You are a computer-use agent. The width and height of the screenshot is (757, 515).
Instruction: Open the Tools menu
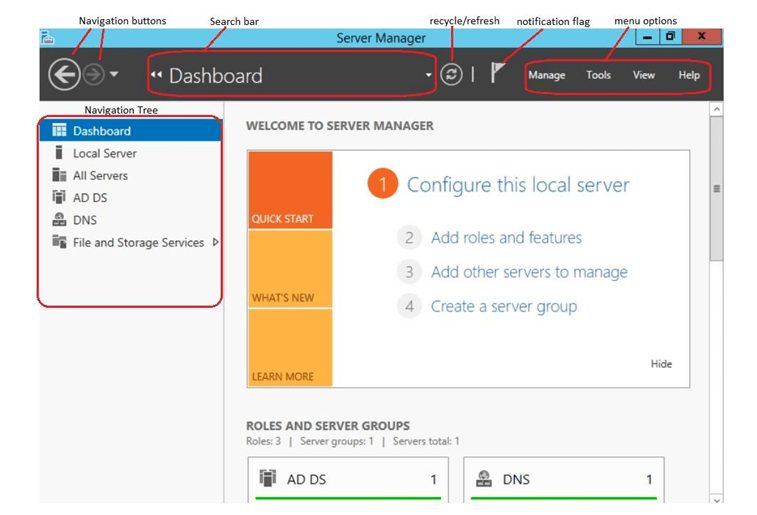point(598,75)
